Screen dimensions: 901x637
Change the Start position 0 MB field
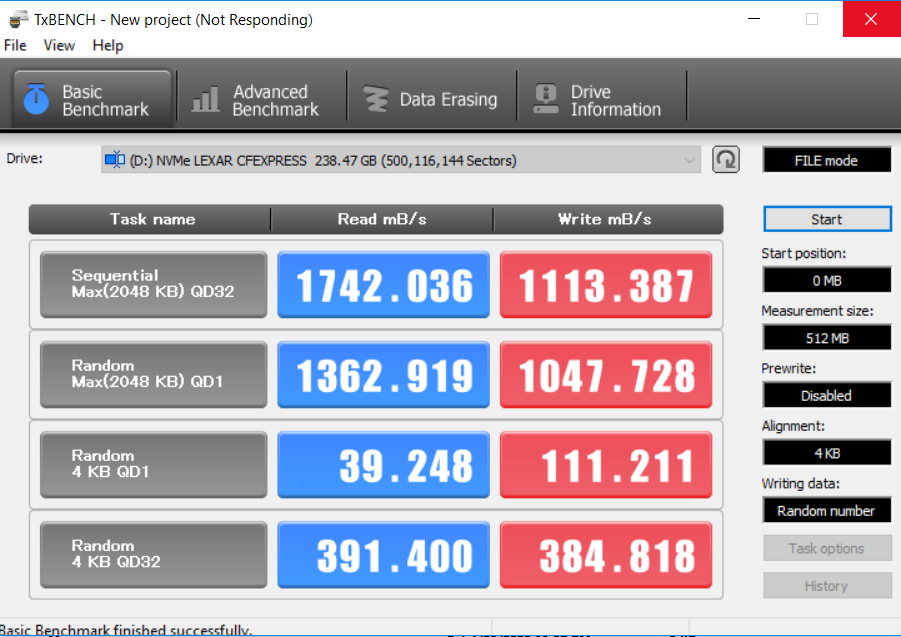(x=826, y=280)
